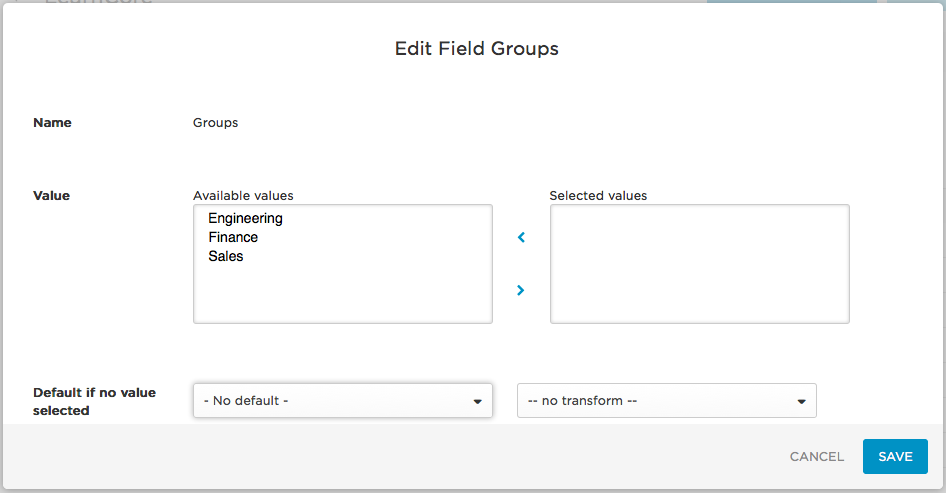
Task: Click the Available values heading
Action: point(243,196)
